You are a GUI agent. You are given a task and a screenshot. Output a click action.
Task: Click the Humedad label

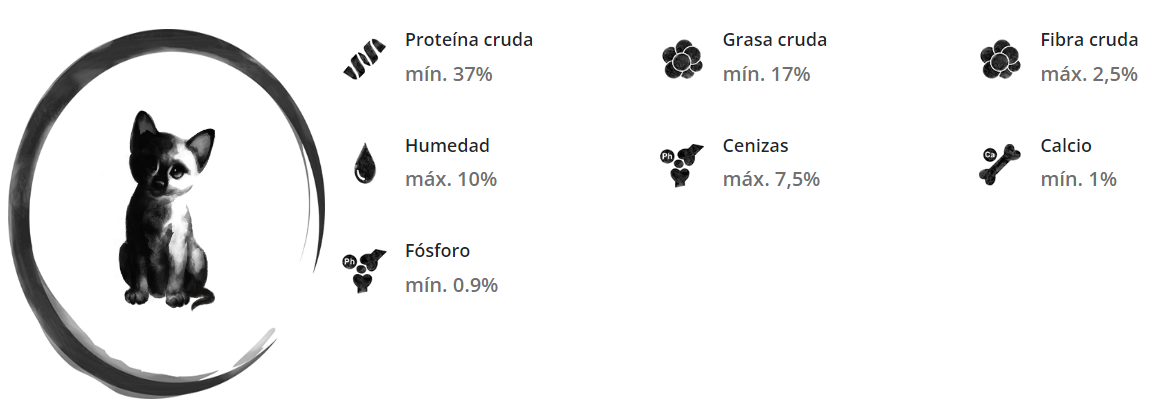coord(447,146)
